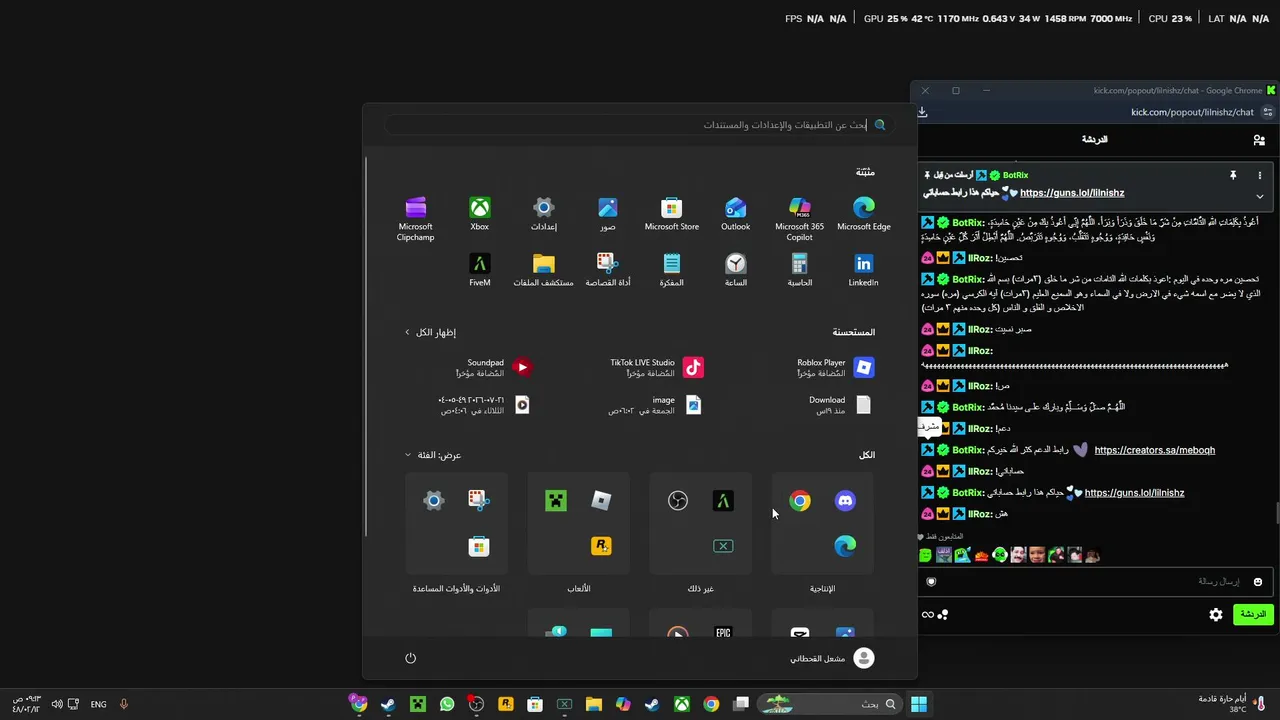Open the user account مشعل القحطاني
Screen dimensions: 1280x720
(x=832, y=657)
